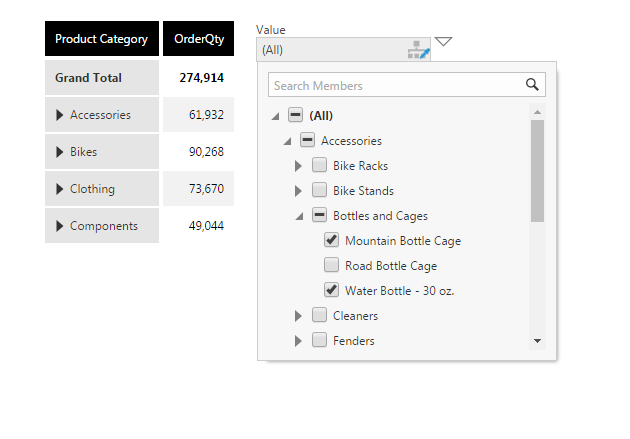Expand the Bike Stands tree node
630x439 pixels.
tap(298, 190)
